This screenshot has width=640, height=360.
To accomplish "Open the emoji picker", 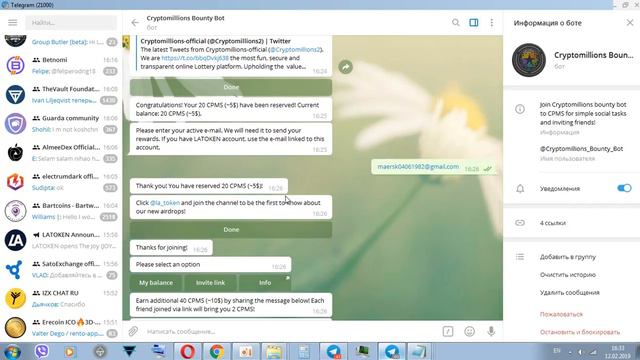I will tap(469, 331).
